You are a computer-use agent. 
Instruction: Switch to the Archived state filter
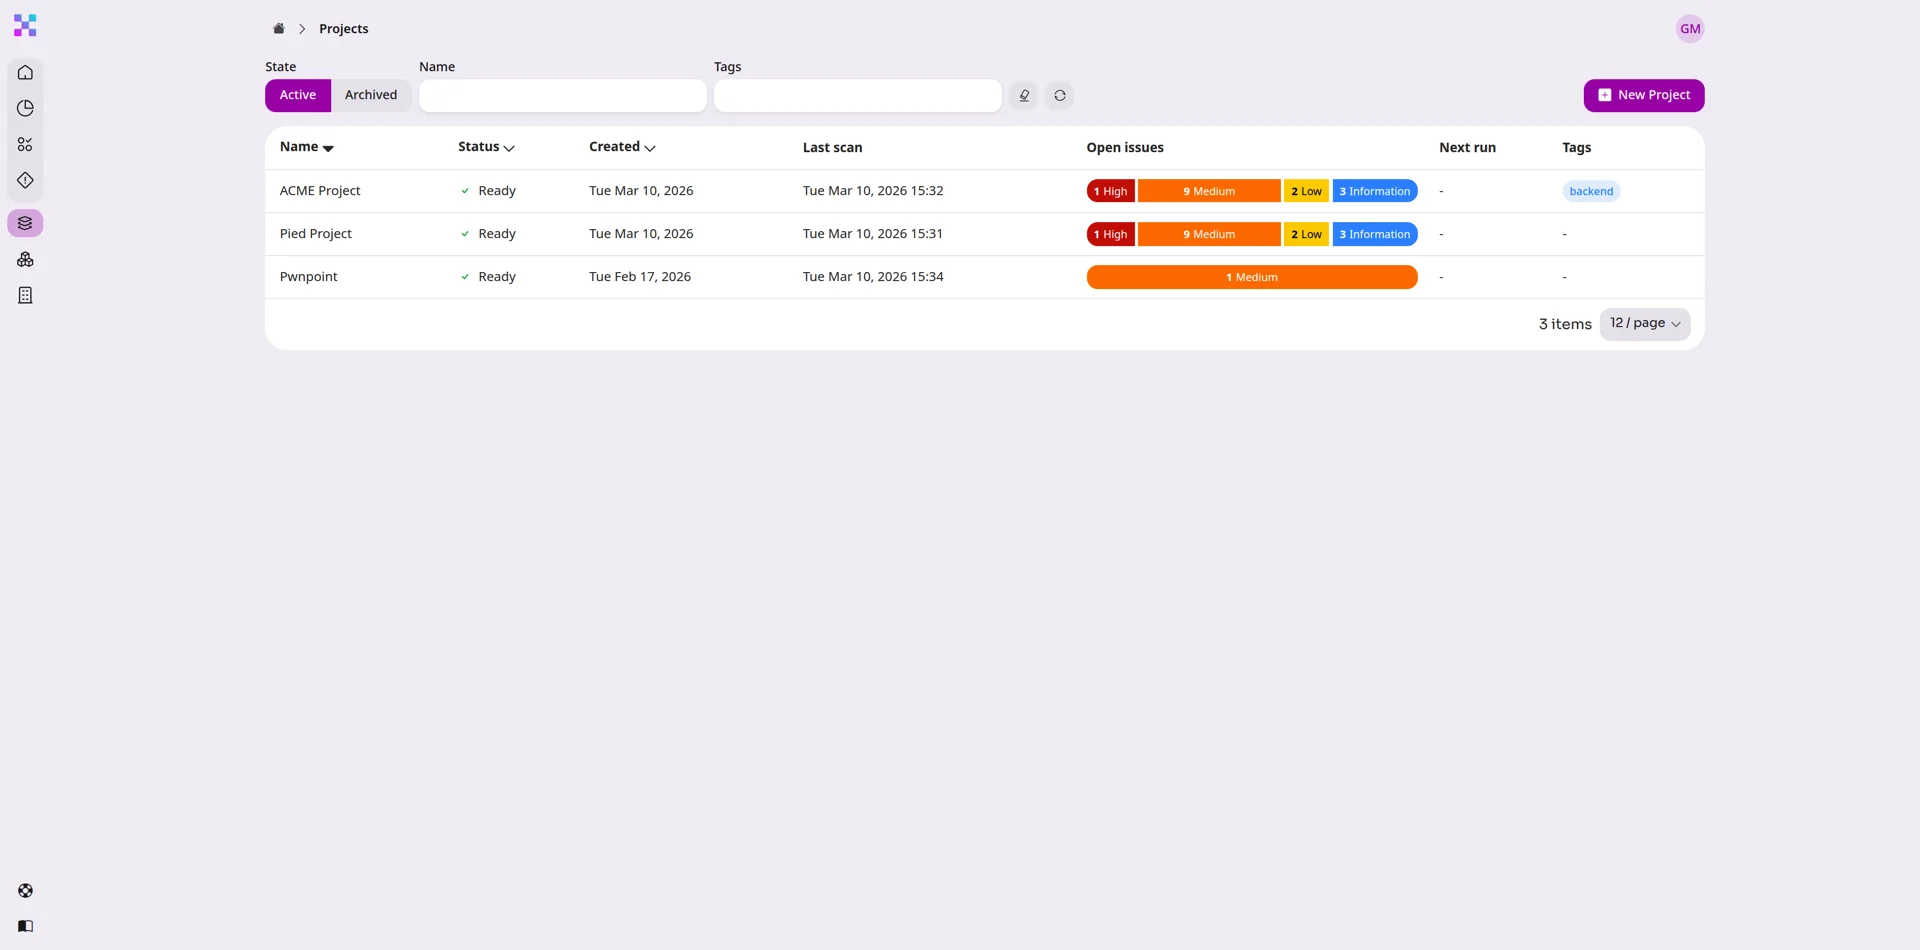pos(370,94)
